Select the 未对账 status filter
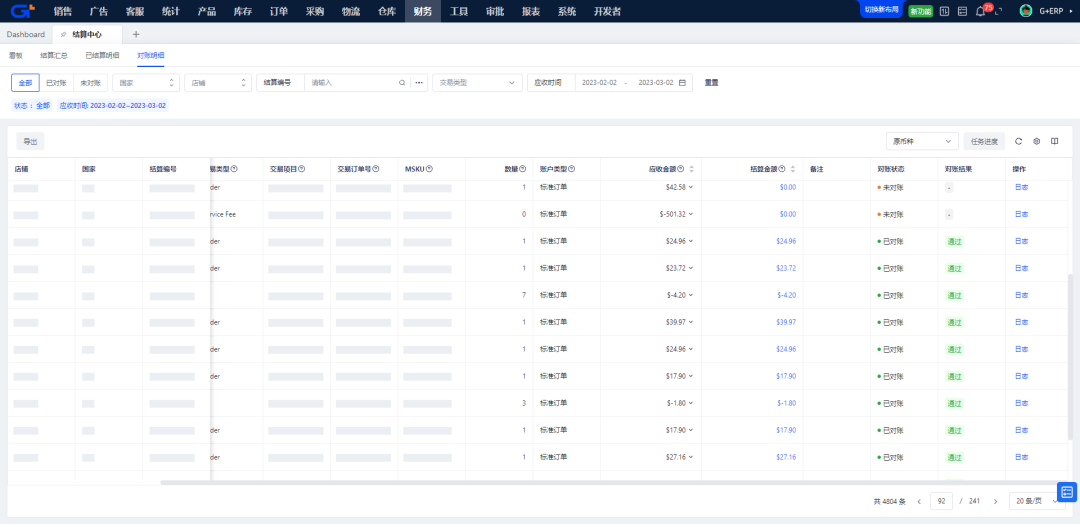Image resolution: width=1080 pixels, height=527 pixels. point(90,83)
